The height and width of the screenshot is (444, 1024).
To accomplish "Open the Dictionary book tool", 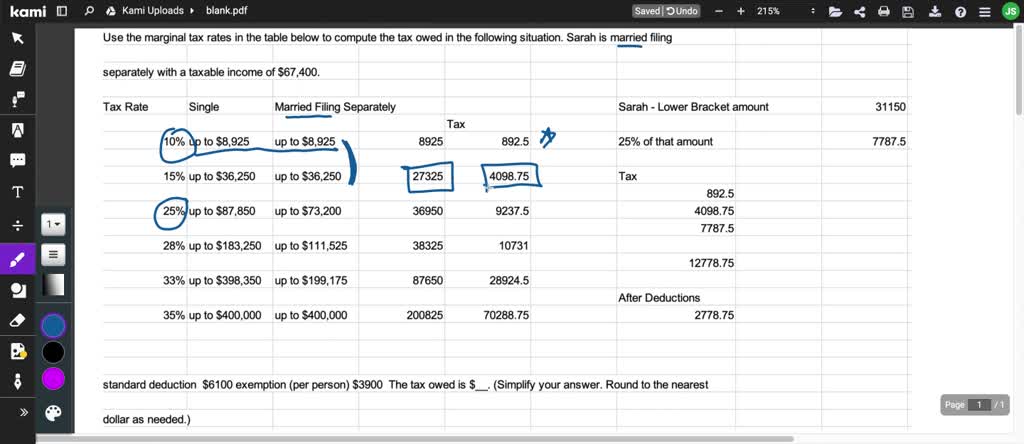I will (x=18, y=69).
